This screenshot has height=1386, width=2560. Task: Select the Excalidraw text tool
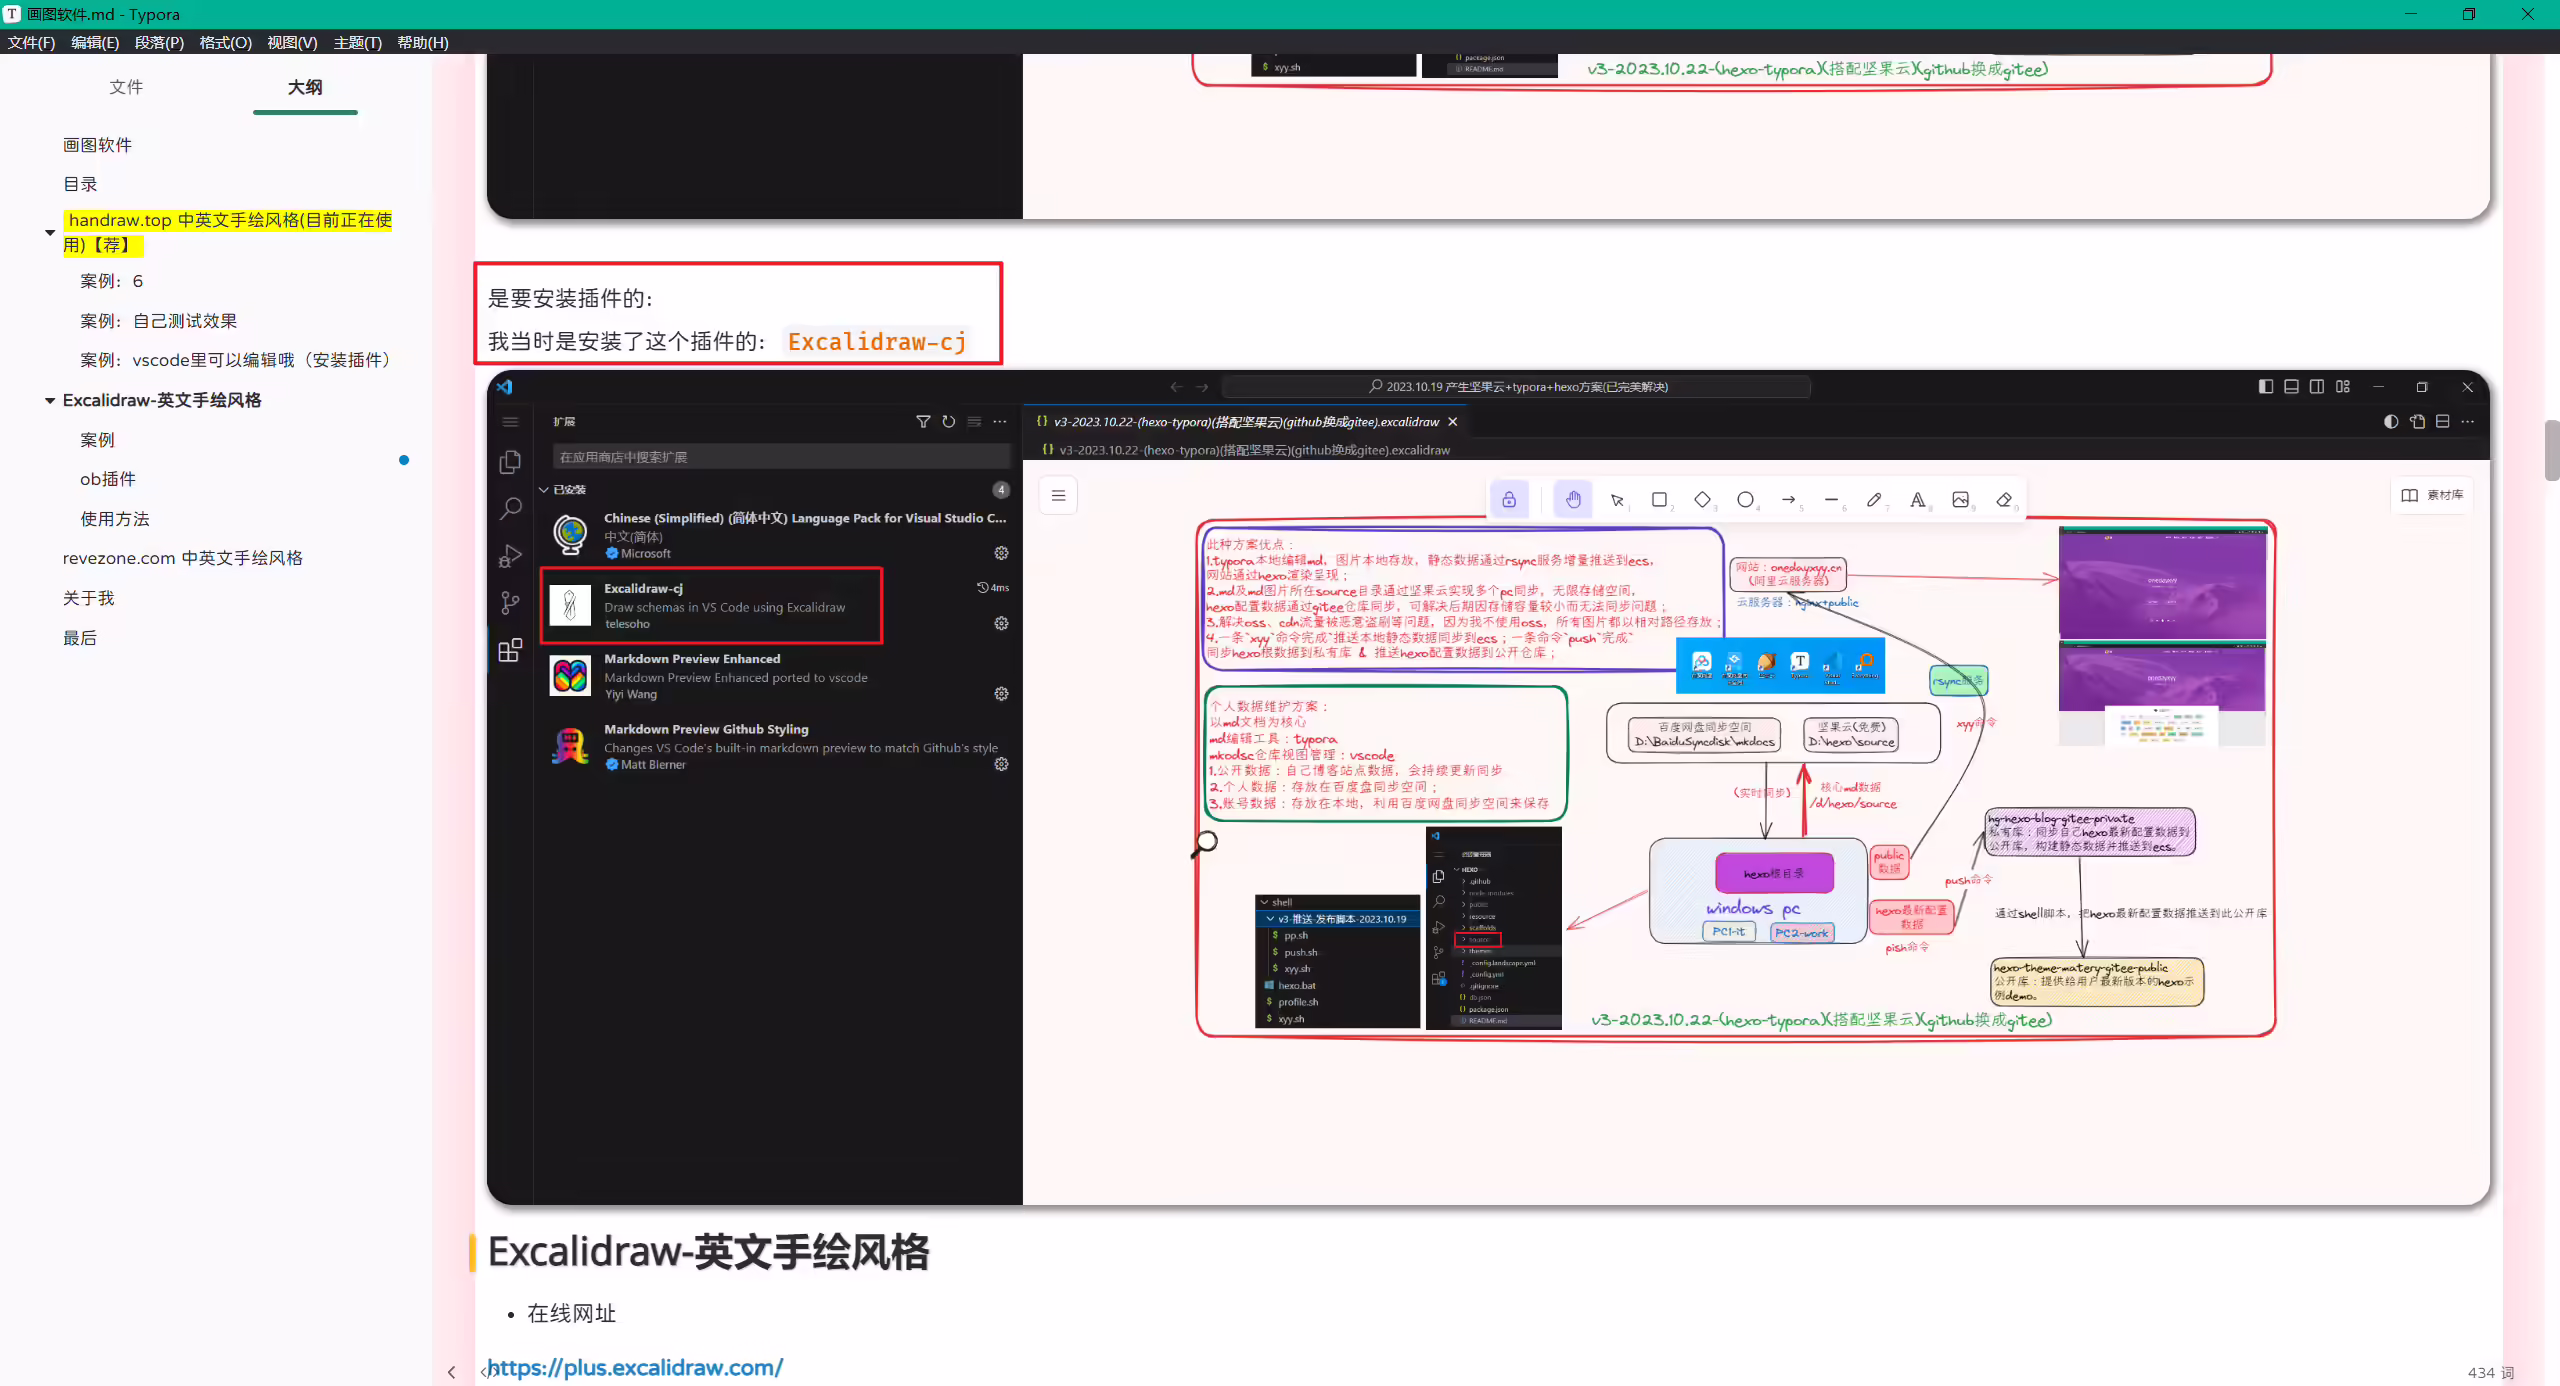tap(1918, 499)
